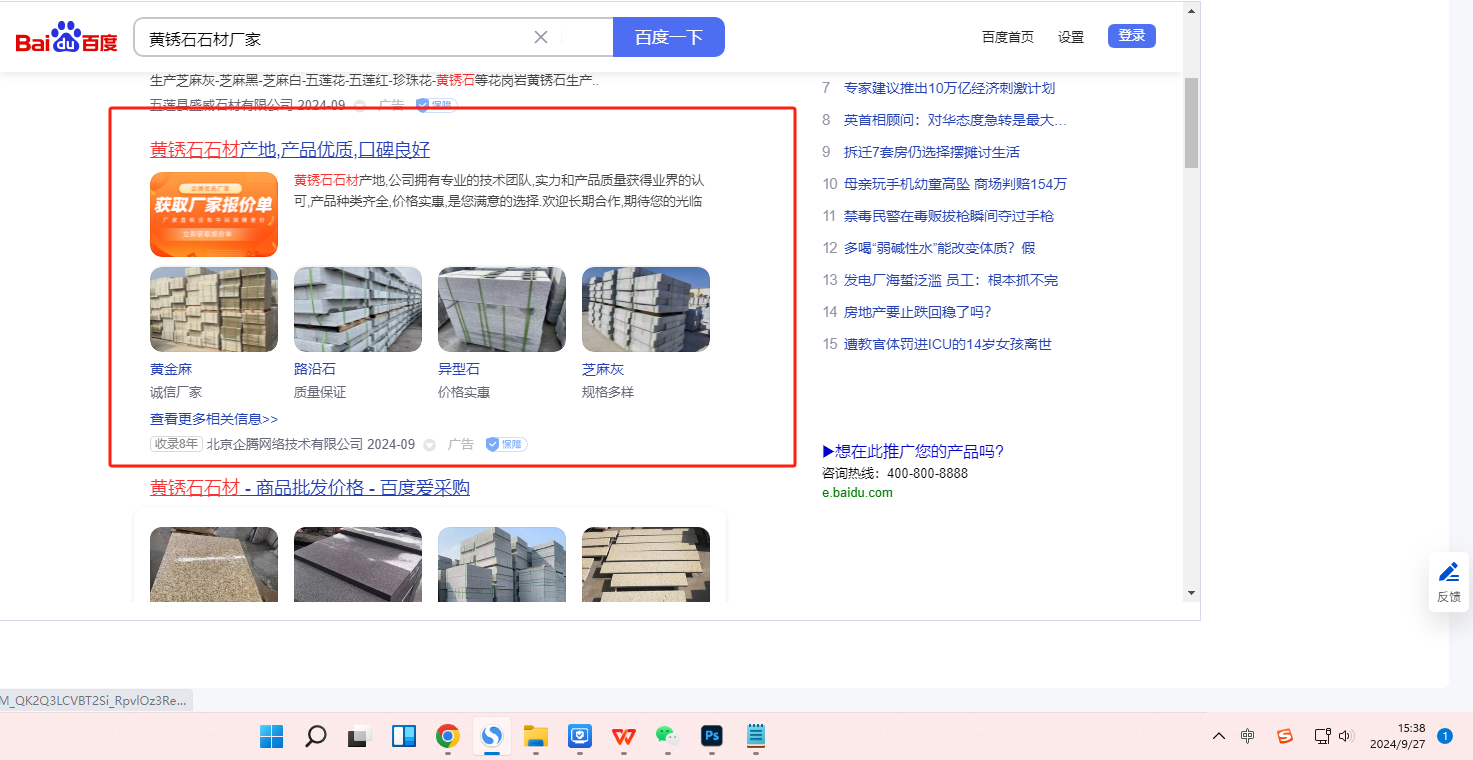Click the 北京企腾网络技术有限公司 advertiser name
This screenshot has height=760, width=1473.
tap(285, 444)
